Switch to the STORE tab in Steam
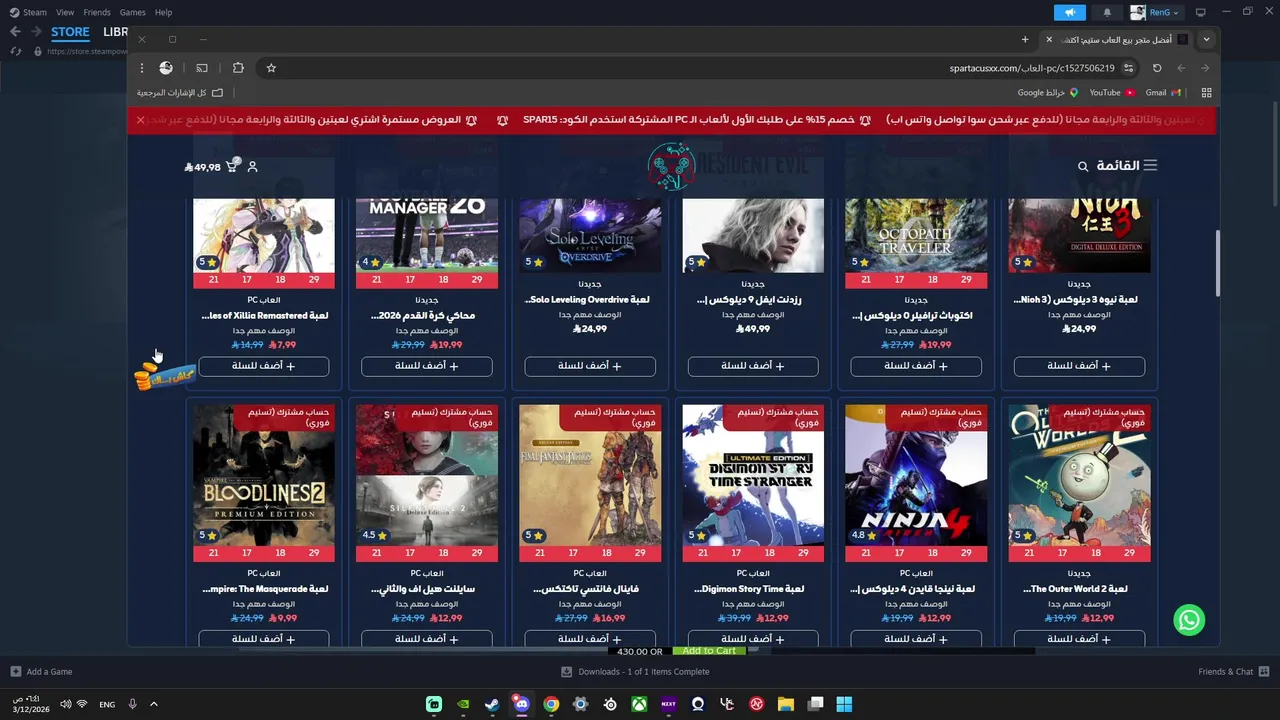 (x=70, y=32)
